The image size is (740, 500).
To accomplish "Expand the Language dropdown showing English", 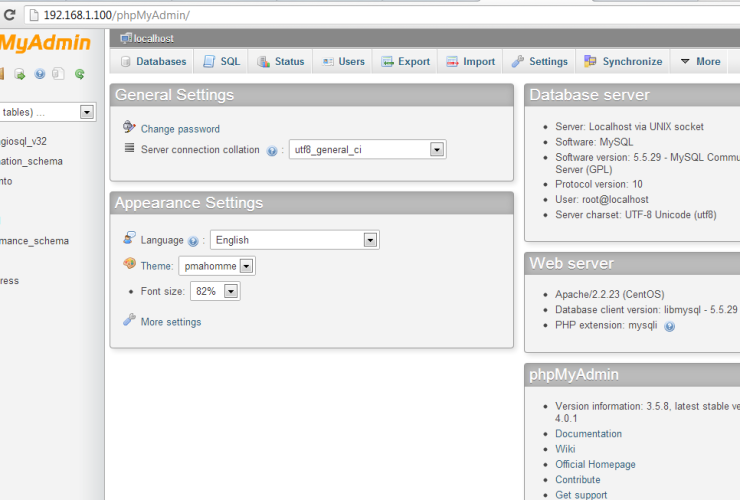I will (x=370, y=240).
